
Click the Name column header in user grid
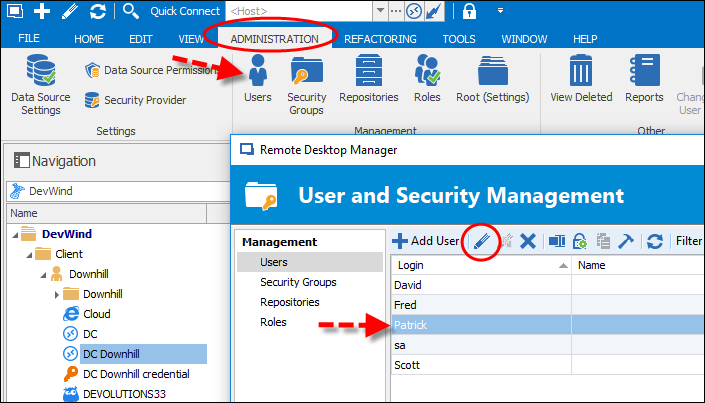[x=638, y=265]
